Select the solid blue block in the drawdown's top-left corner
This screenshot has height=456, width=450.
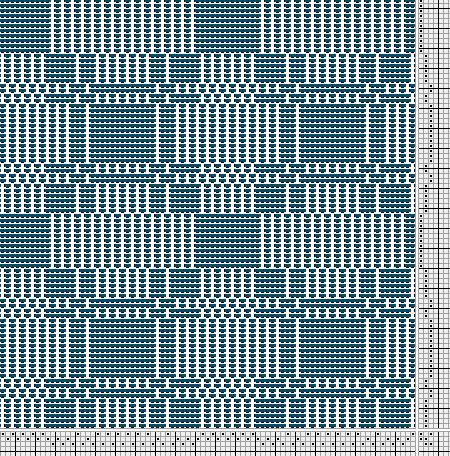25,26
